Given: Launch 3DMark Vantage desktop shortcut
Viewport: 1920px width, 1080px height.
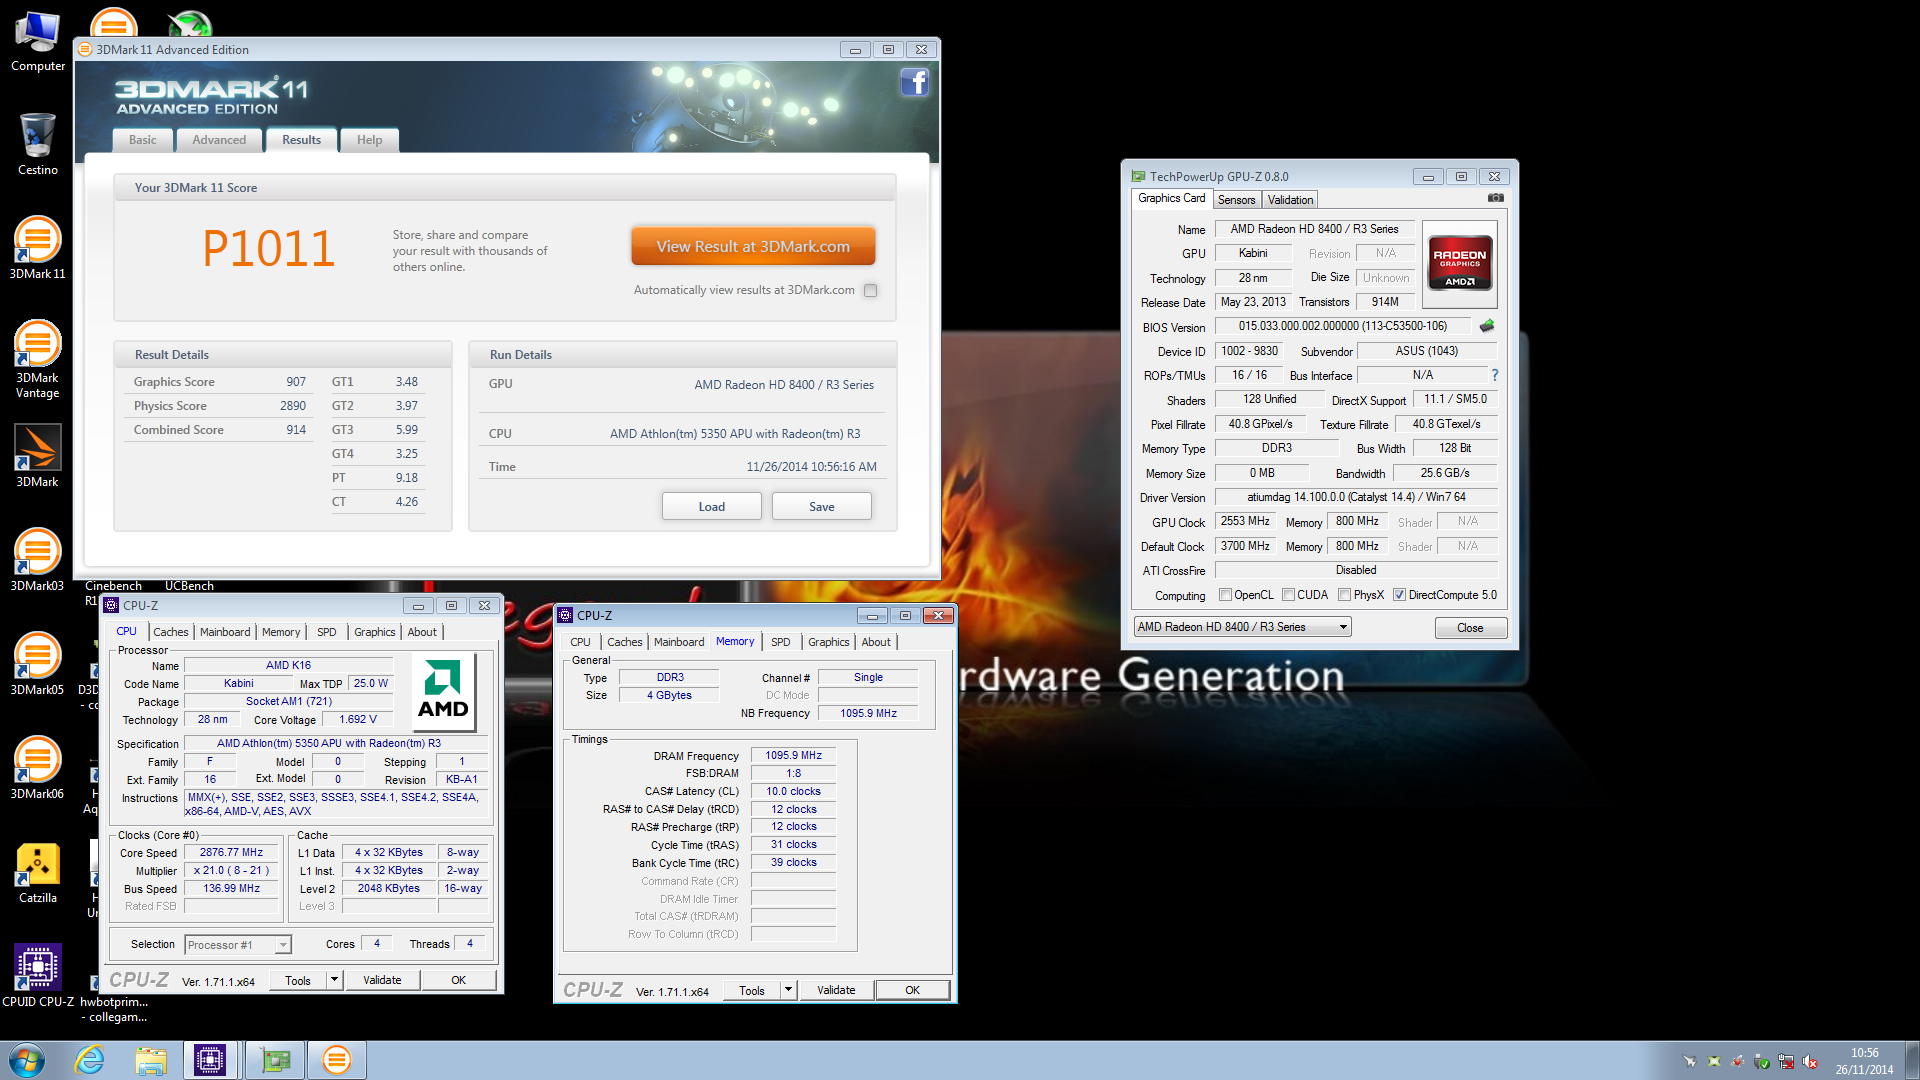Looking at the screenshot, I should [x=38, y=358].
